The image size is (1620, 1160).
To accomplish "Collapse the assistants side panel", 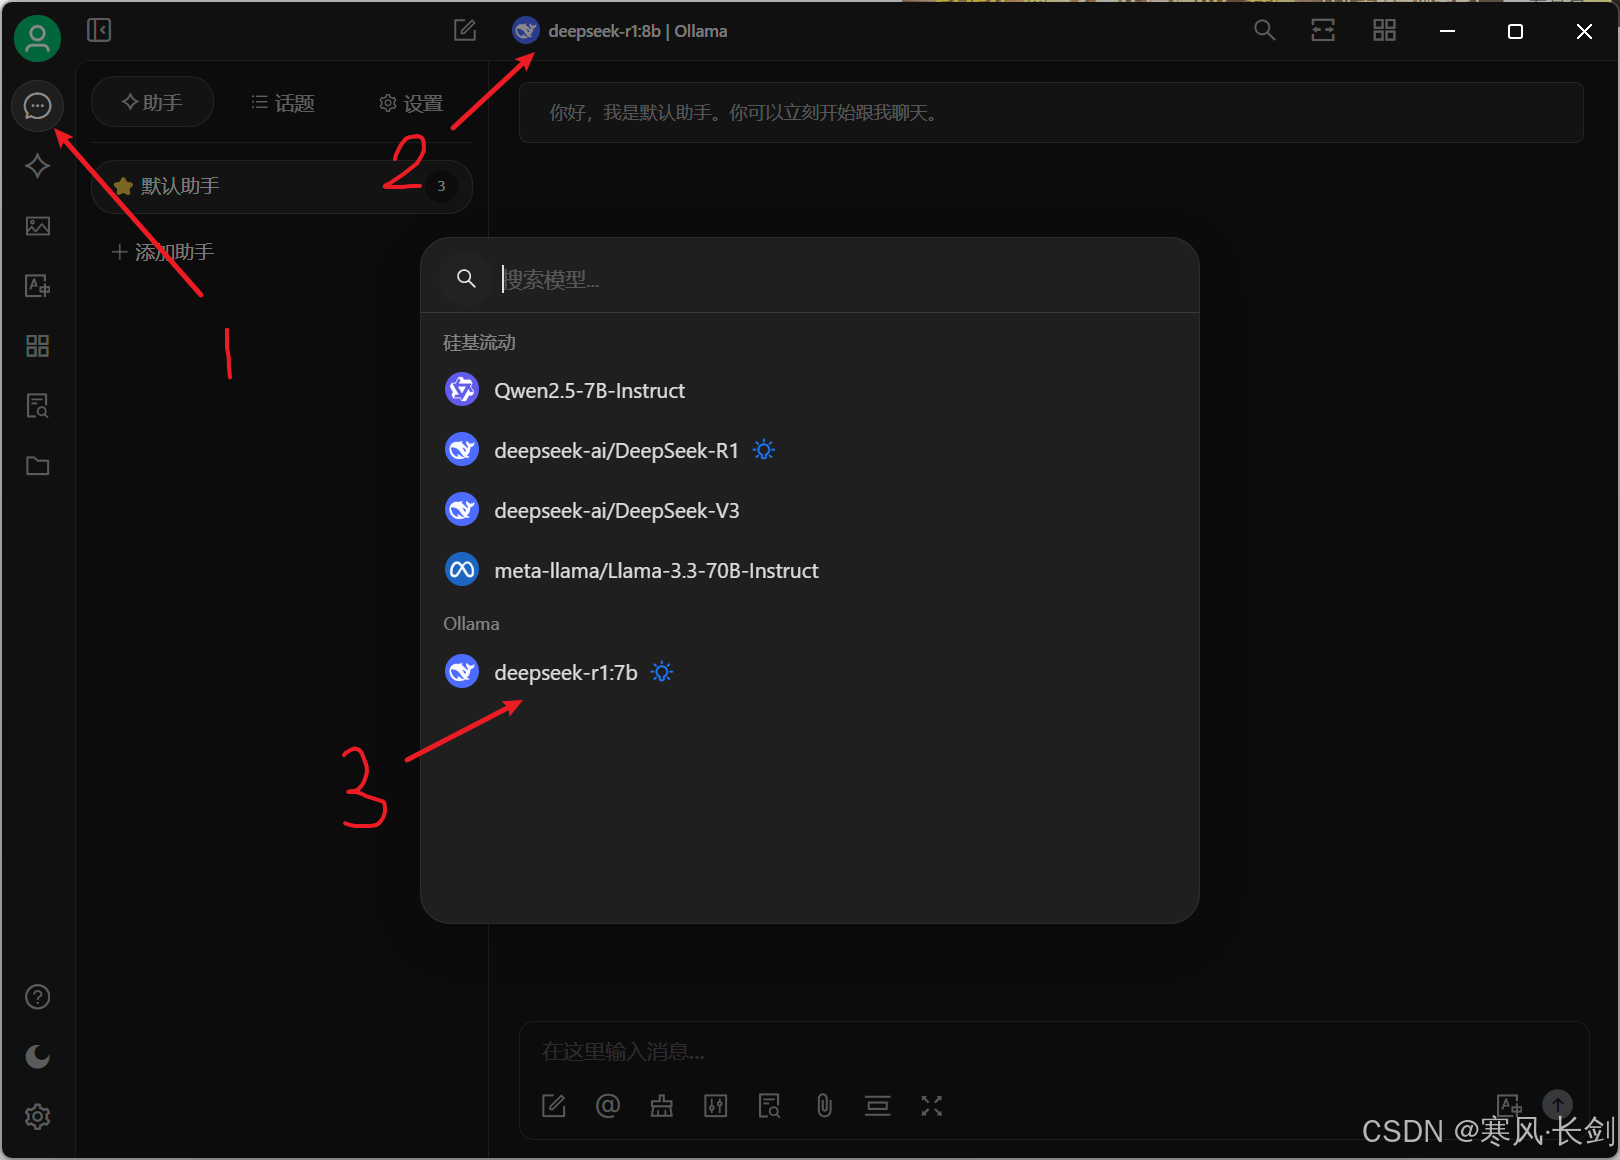I will pos(99,30).
